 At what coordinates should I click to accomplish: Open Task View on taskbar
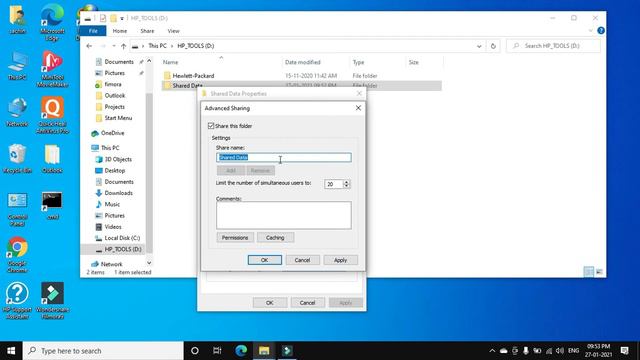[217, 351]
